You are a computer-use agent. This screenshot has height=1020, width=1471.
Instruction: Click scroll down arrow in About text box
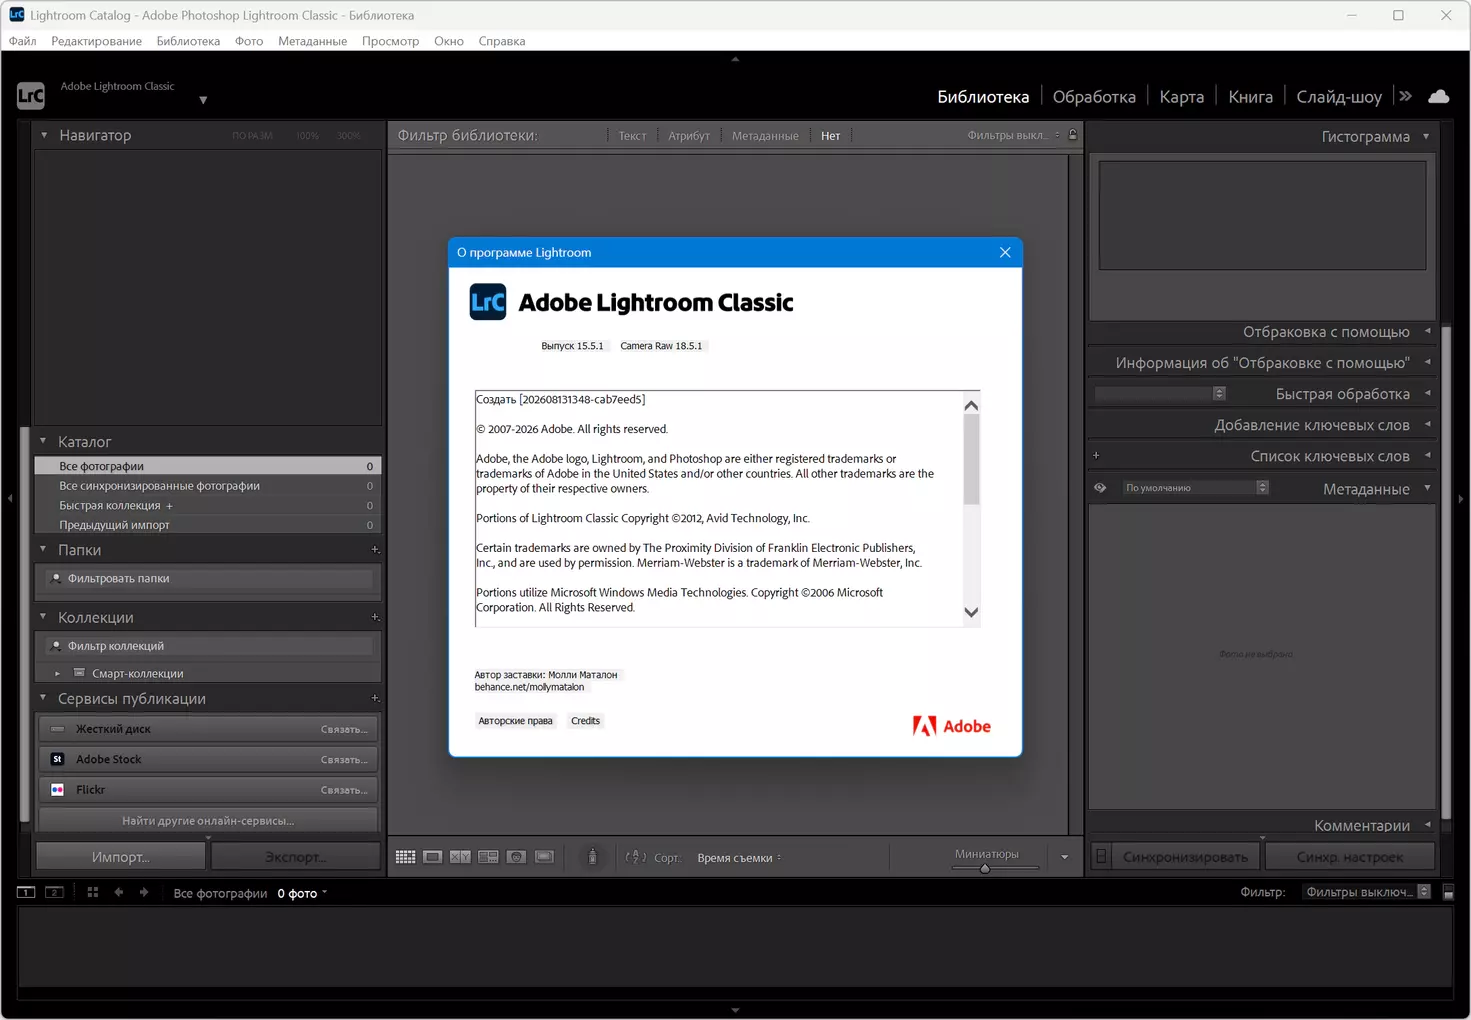[x=971, y=612]
